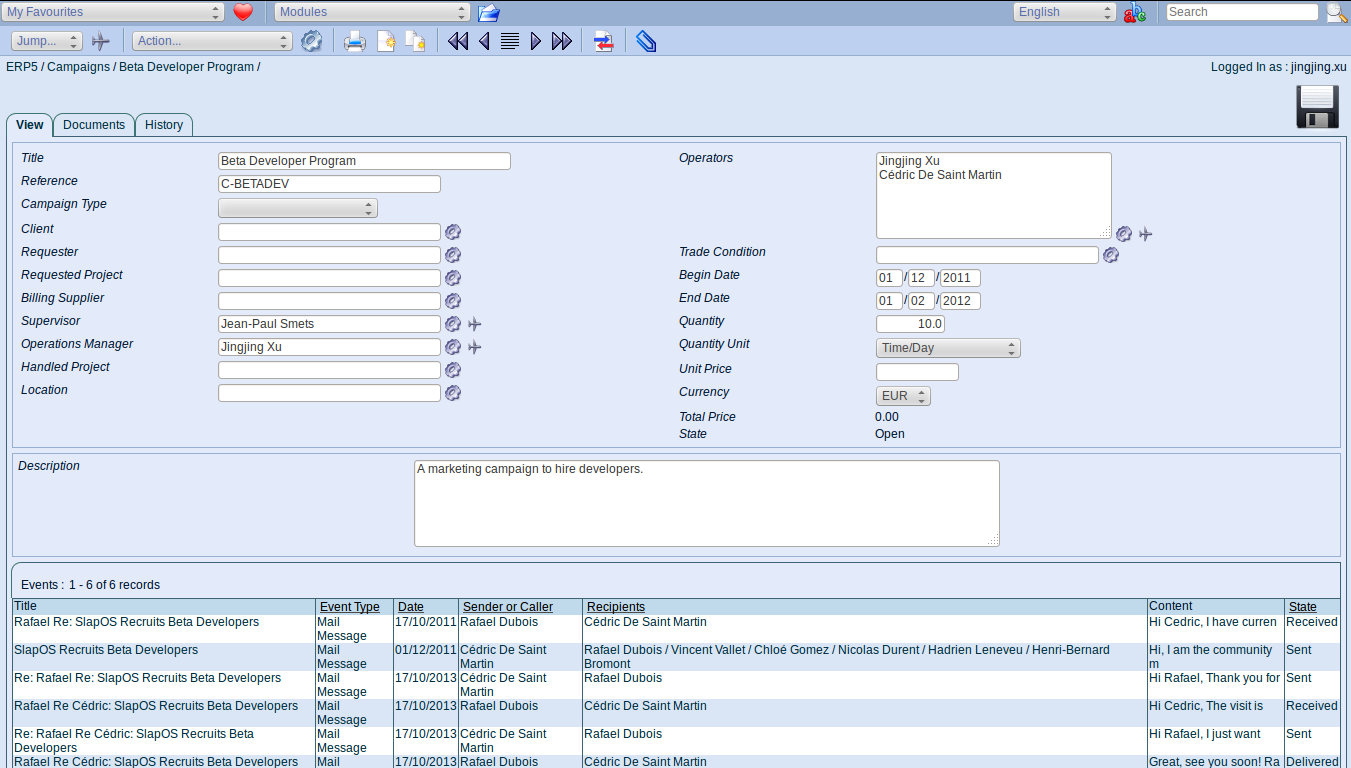1351x768 pixels.
Task: Click the language change icon beside English
Action: 1135,12
